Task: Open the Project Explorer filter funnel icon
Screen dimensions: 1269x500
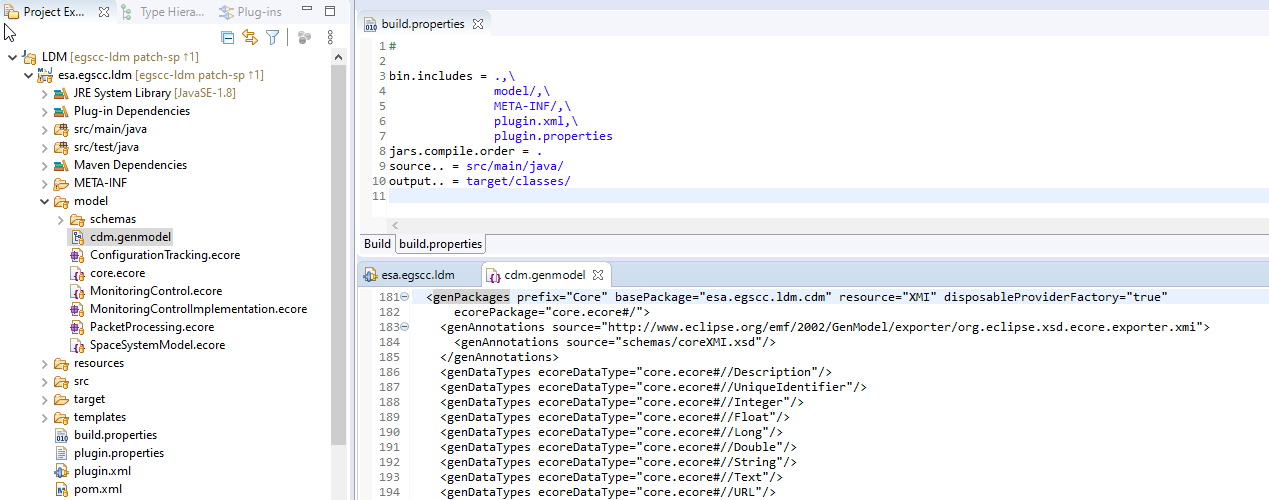Action: pyautogui.click(x=272, y=38)
